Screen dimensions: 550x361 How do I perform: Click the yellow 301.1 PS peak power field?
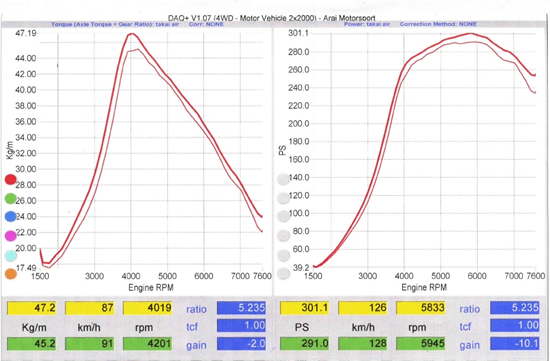(x=304, y=308)
